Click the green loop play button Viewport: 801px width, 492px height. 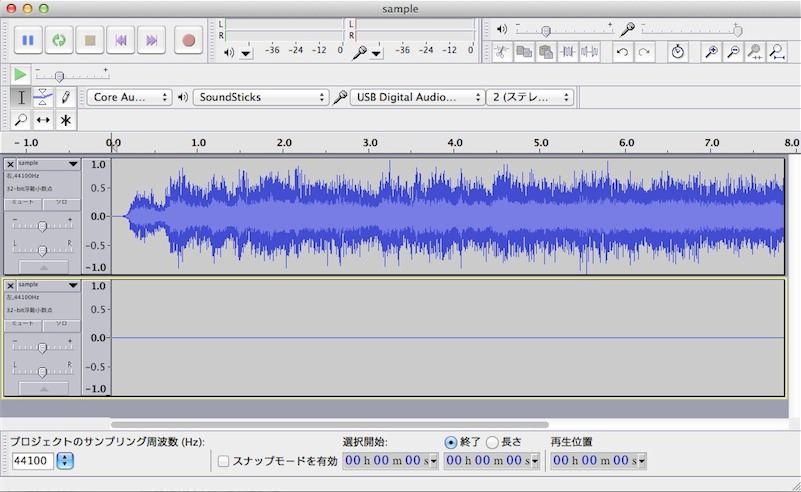tap(59, 40)
